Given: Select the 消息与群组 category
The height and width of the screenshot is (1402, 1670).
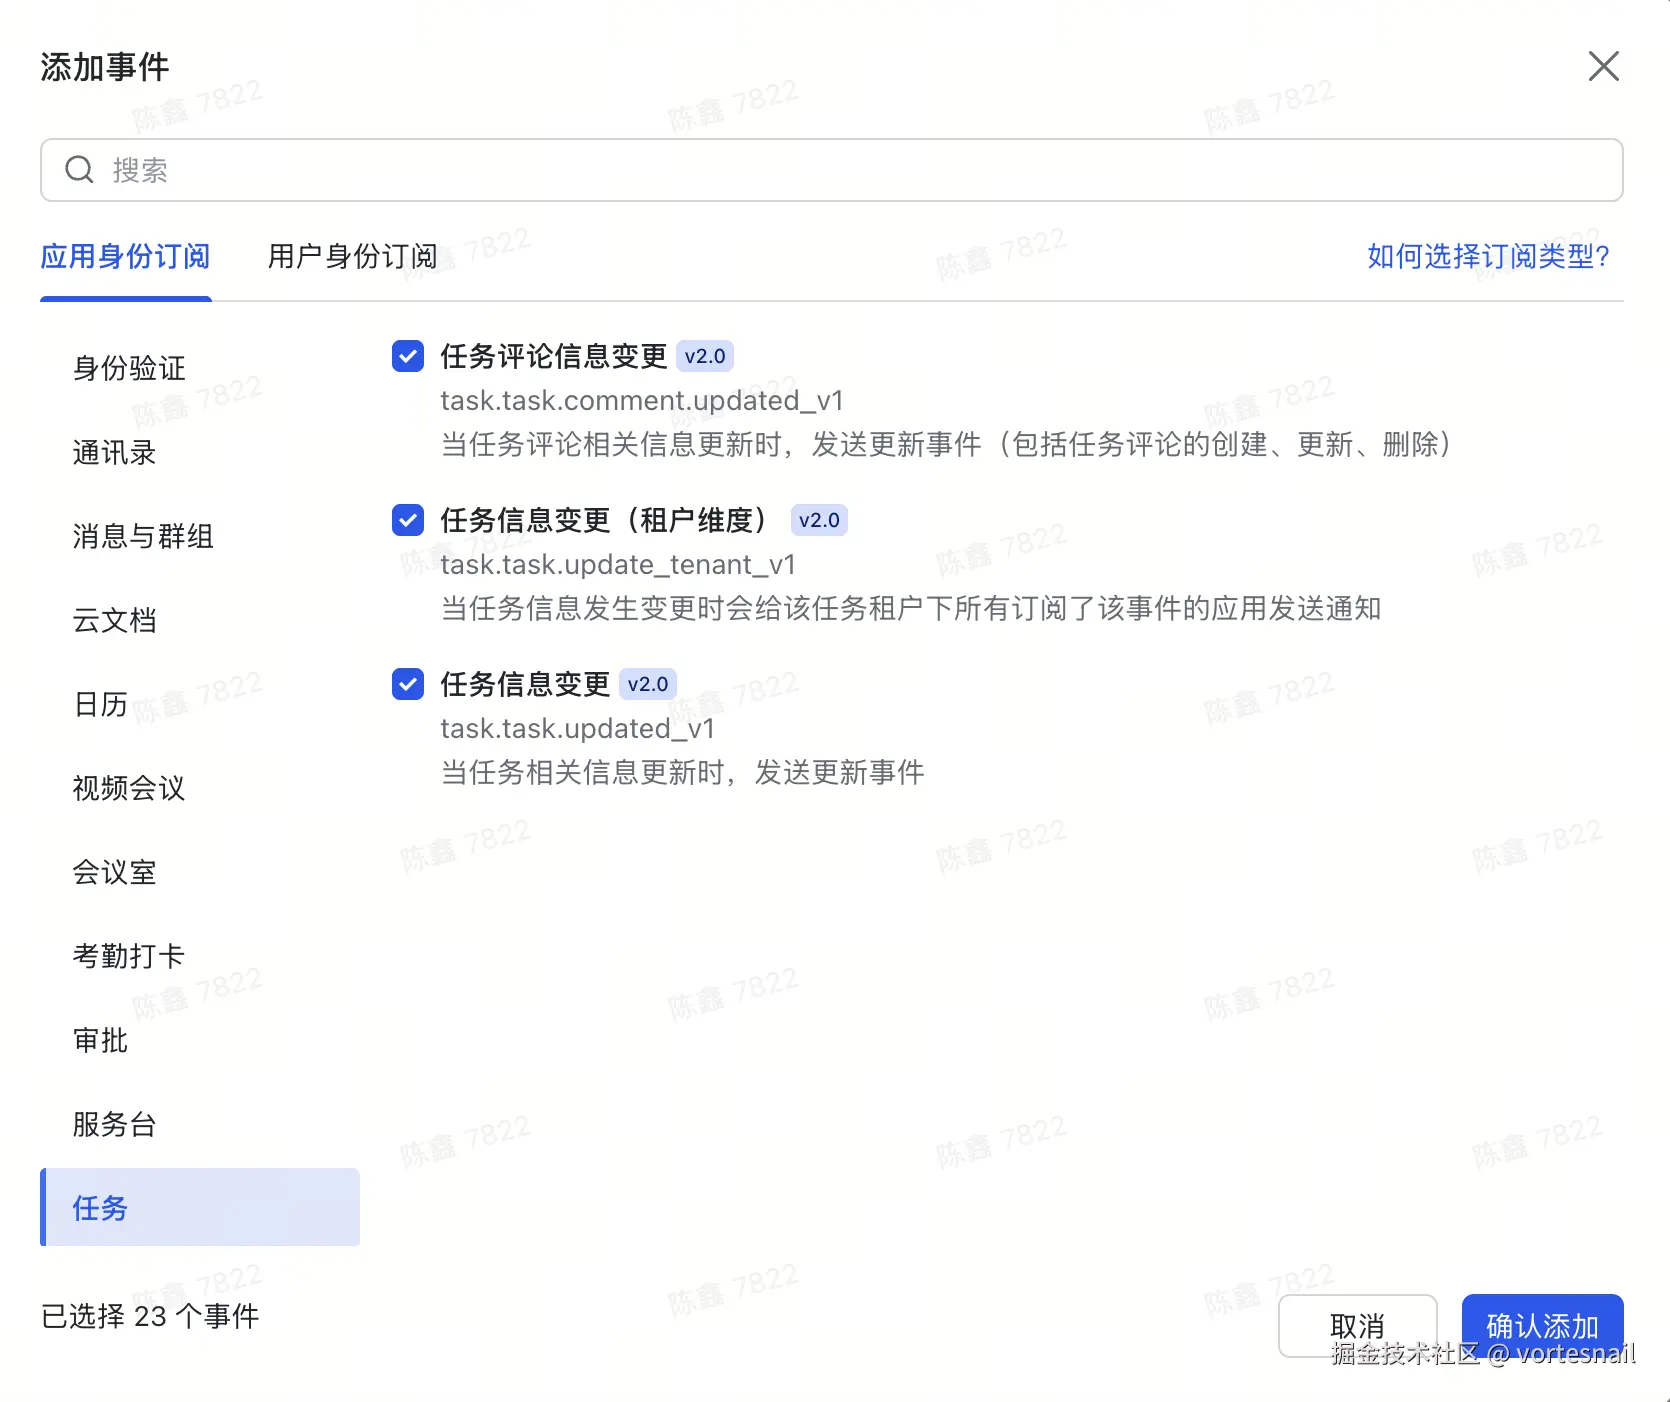Looking at the screenshot, I should 142,537.
